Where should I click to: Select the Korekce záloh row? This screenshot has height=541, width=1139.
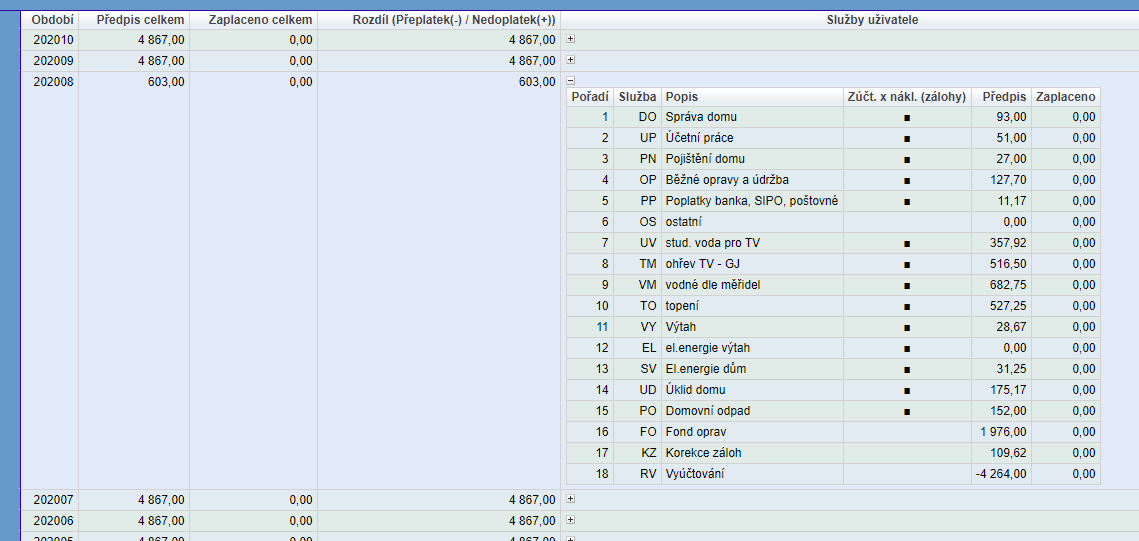[834, 454]
